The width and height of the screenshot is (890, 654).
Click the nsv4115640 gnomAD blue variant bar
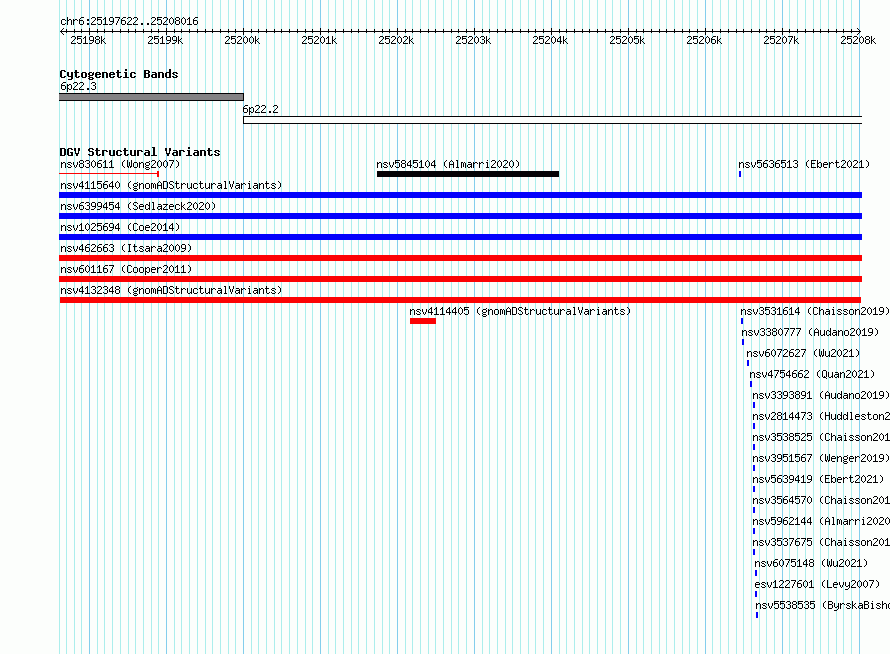pos(460,195)
